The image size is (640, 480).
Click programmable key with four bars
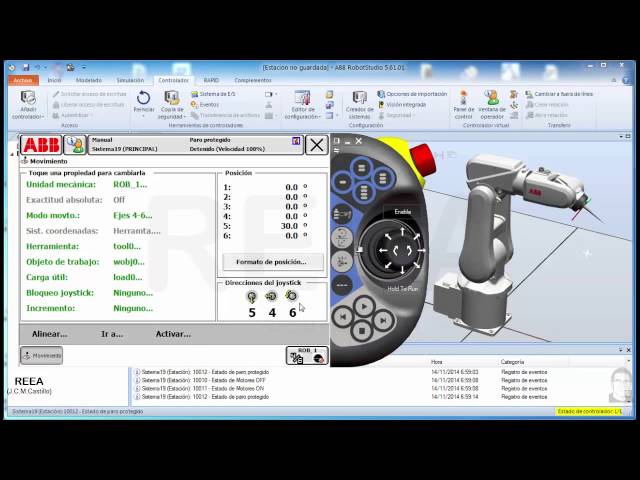[x=364, y=192]
